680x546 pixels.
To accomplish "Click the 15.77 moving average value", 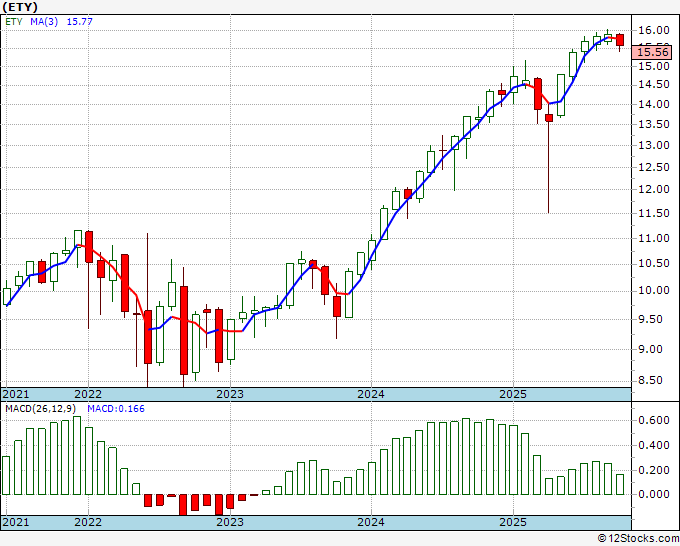I will coord(79,22).
